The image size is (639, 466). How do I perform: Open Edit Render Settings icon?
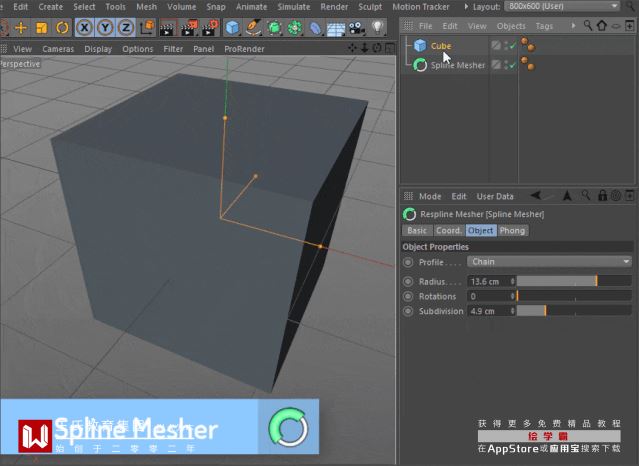pyautogui.click(x=209, y=28)
